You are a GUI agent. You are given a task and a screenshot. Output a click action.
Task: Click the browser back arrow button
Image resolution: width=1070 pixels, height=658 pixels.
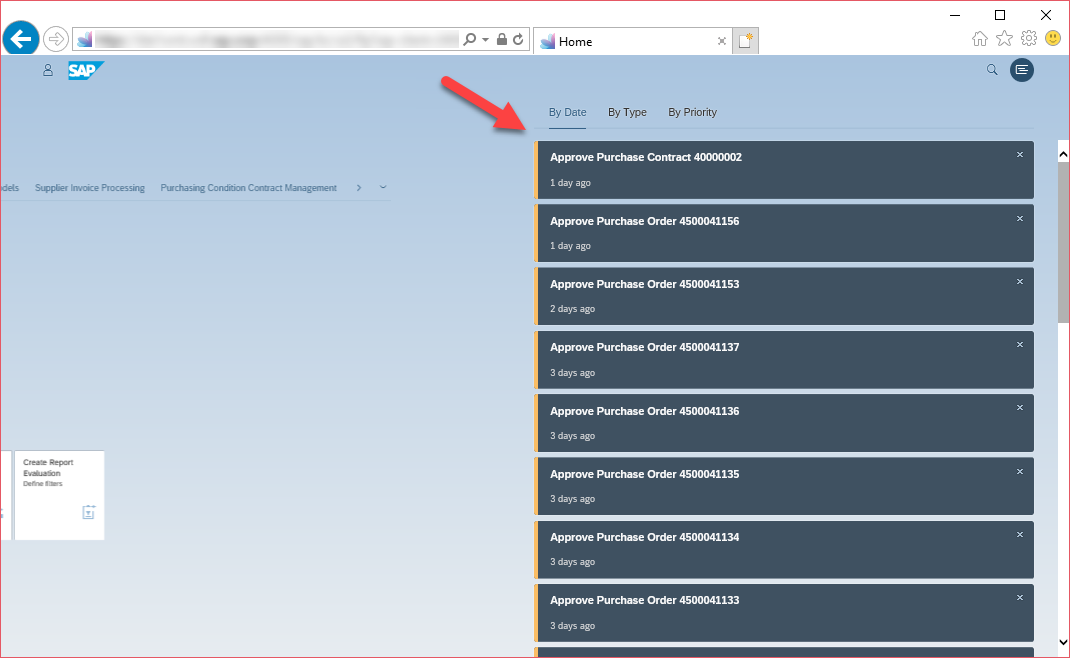(x=21, y=38)
